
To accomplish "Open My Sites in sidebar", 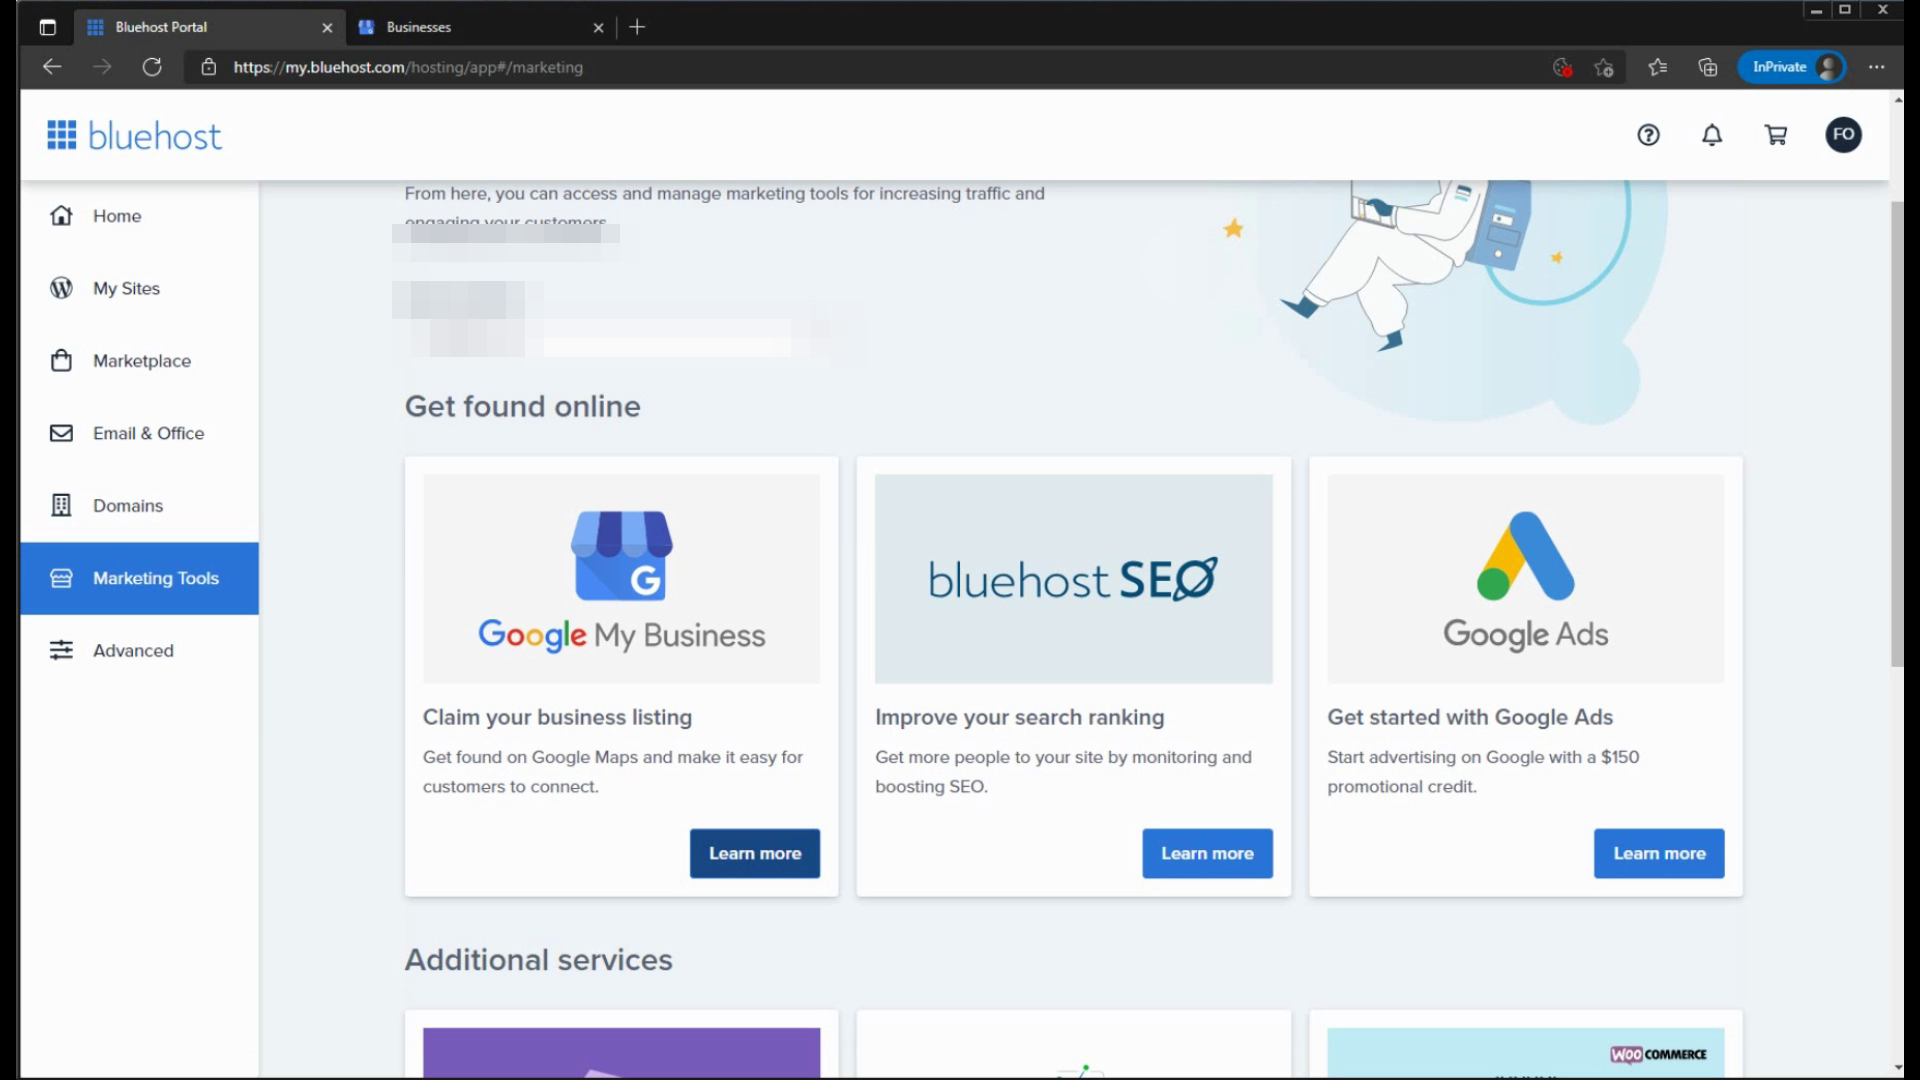I will (126, 288).
